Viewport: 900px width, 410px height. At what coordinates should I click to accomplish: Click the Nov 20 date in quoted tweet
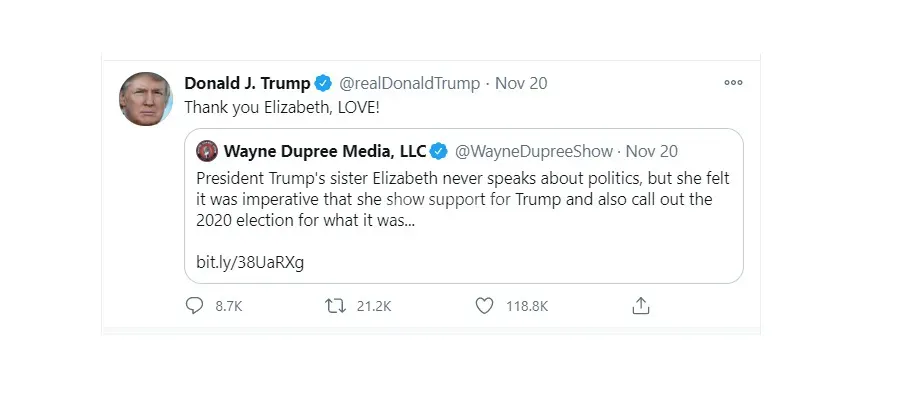pos(651,152)
